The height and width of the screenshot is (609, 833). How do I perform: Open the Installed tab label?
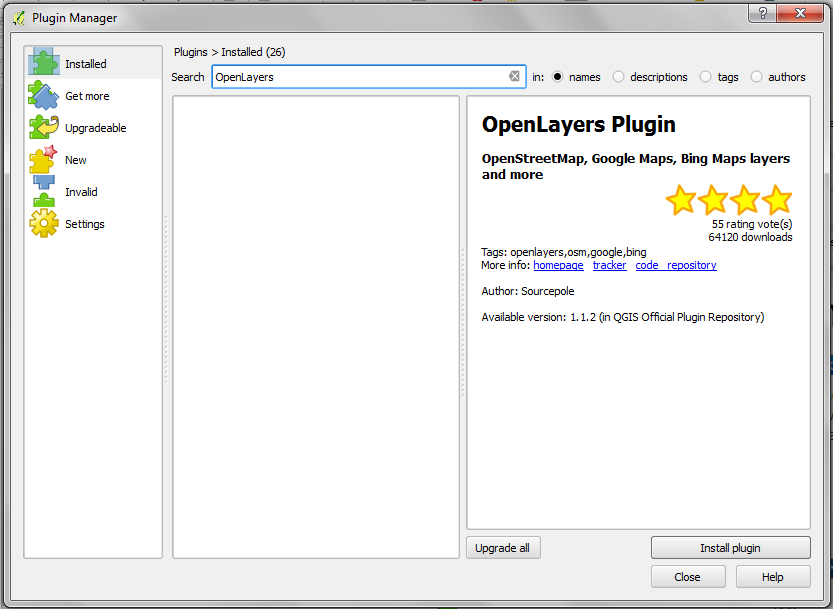(86, 64)
